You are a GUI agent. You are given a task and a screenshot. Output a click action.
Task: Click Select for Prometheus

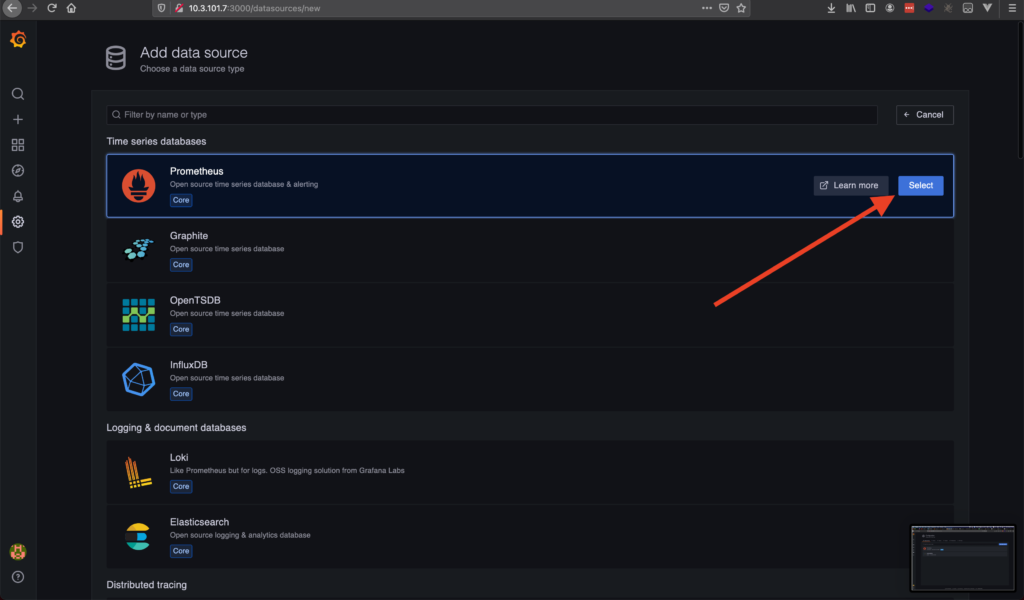click(920, 185)
